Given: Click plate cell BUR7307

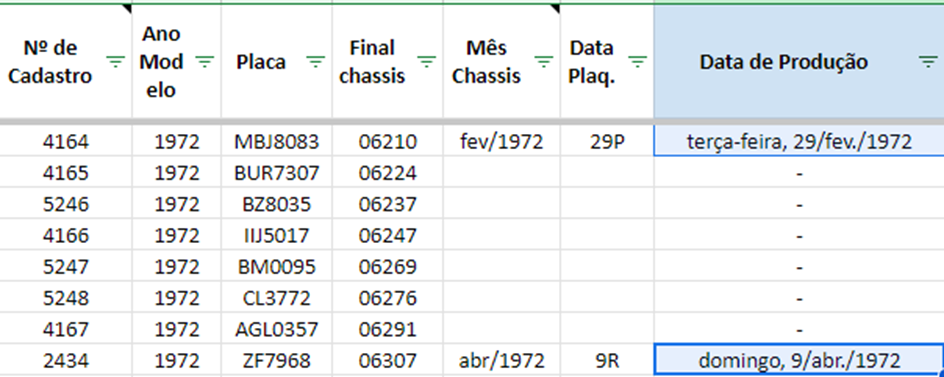Looking at the screenshot, I should tap(276, 173).
